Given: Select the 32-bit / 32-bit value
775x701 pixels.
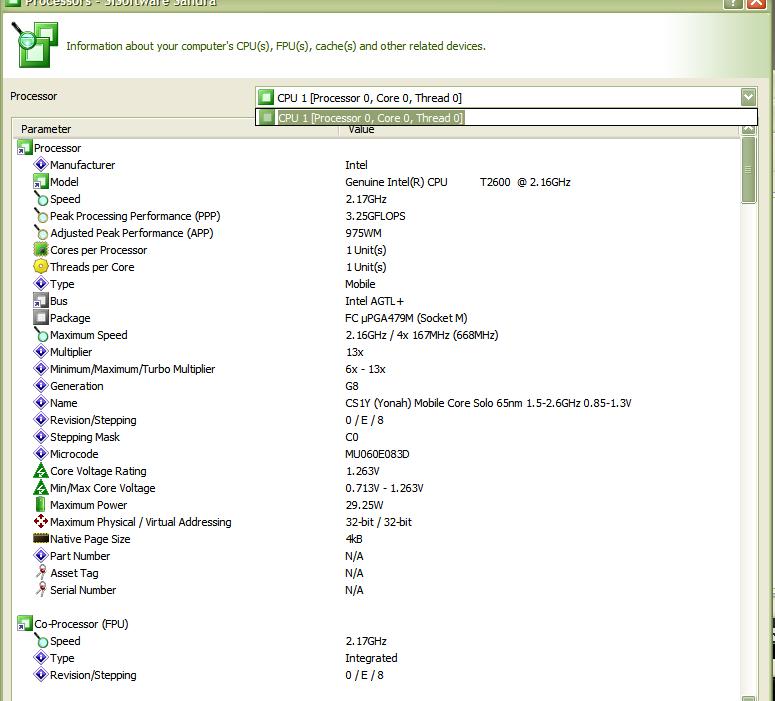Looking at the screenshot, I should [x=379, y=522].
